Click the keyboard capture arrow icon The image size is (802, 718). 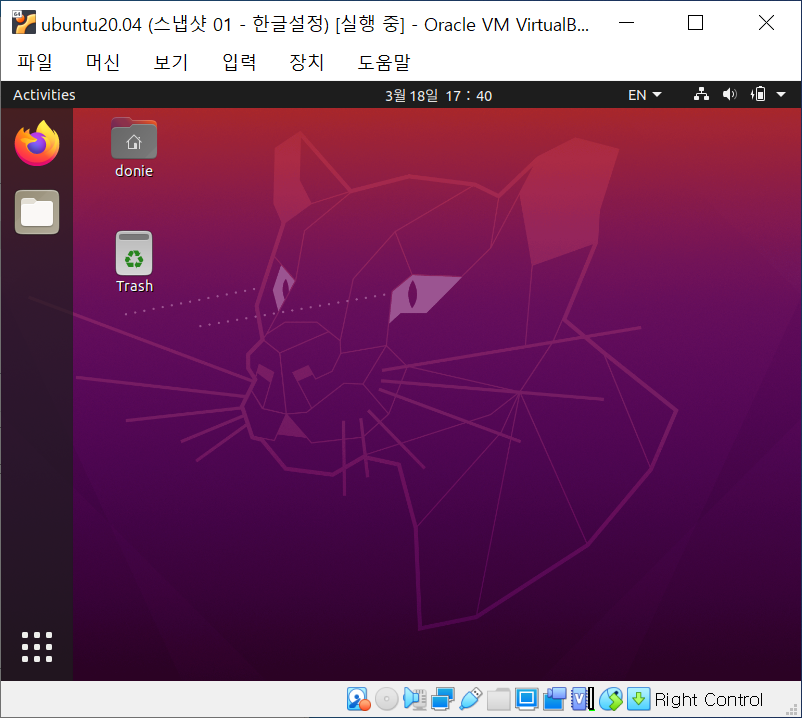638,699
